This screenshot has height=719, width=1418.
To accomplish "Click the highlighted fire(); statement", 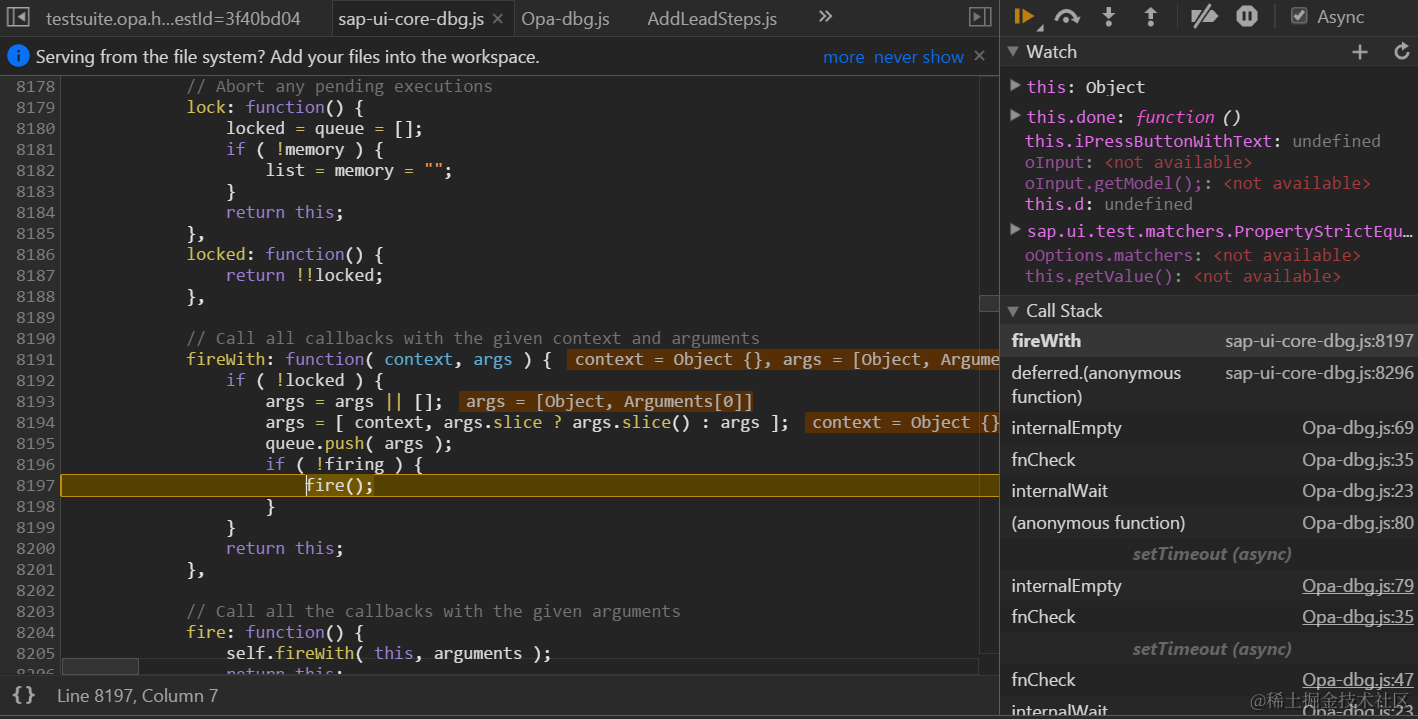I will pyautogui.click(x=339, y=485).
